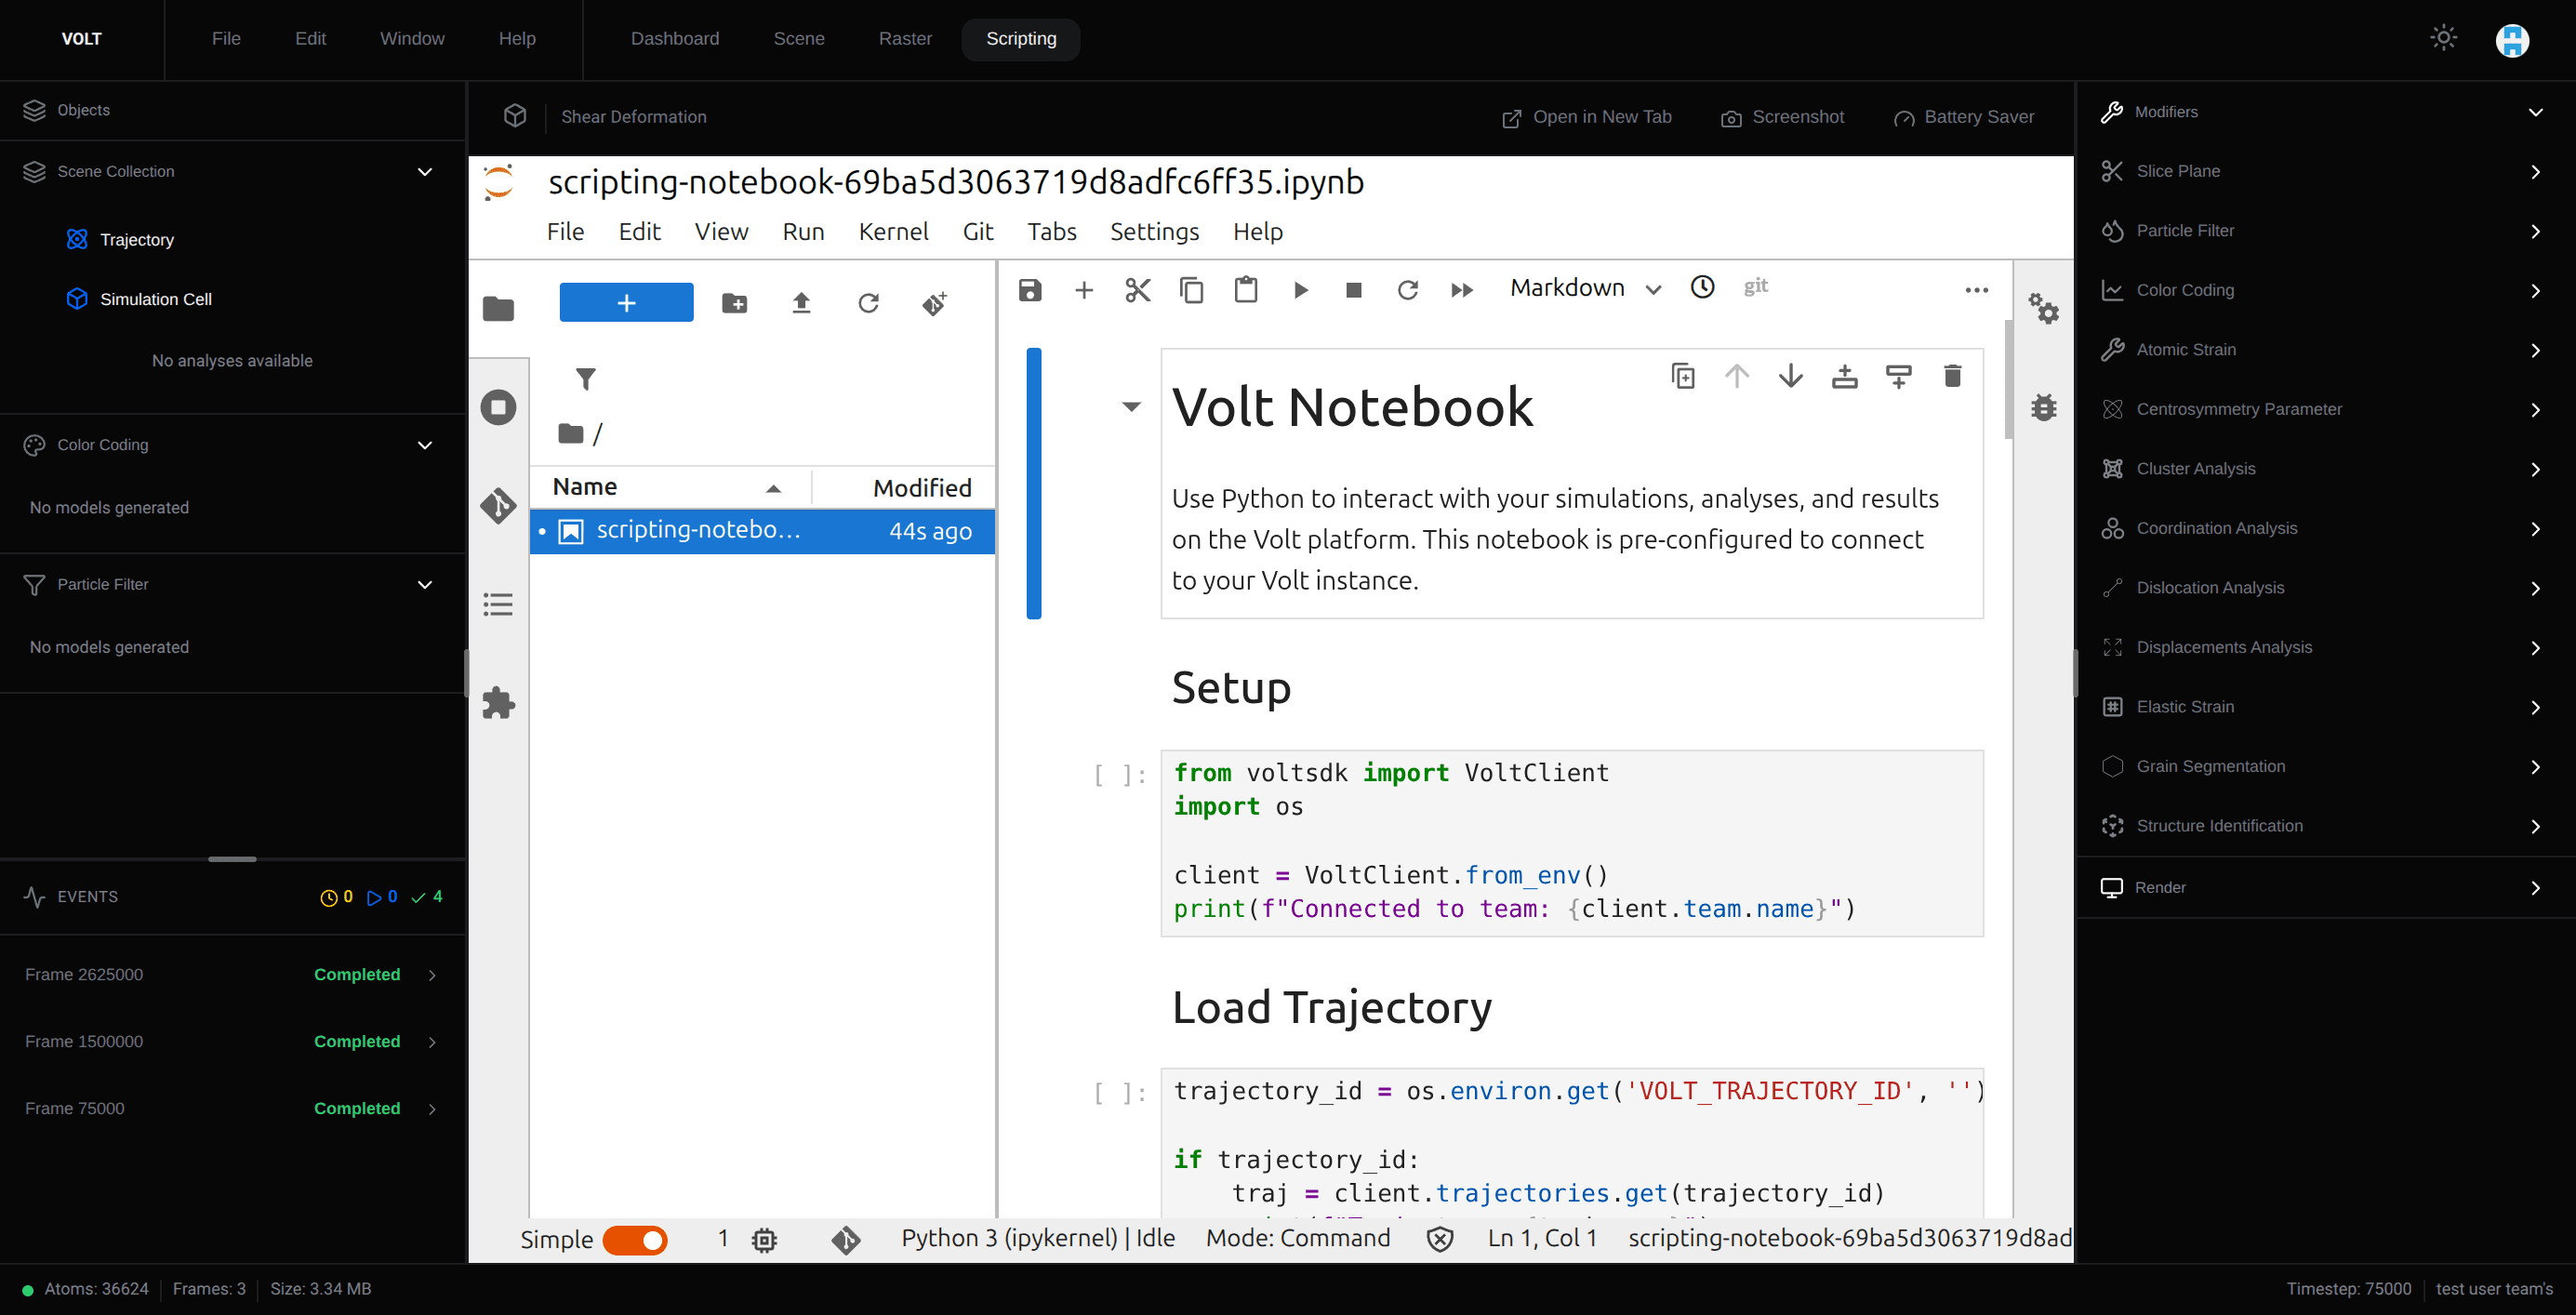Collapse the left Particle Filter section
This screenshot has width=2576, height=1315.
425,585
